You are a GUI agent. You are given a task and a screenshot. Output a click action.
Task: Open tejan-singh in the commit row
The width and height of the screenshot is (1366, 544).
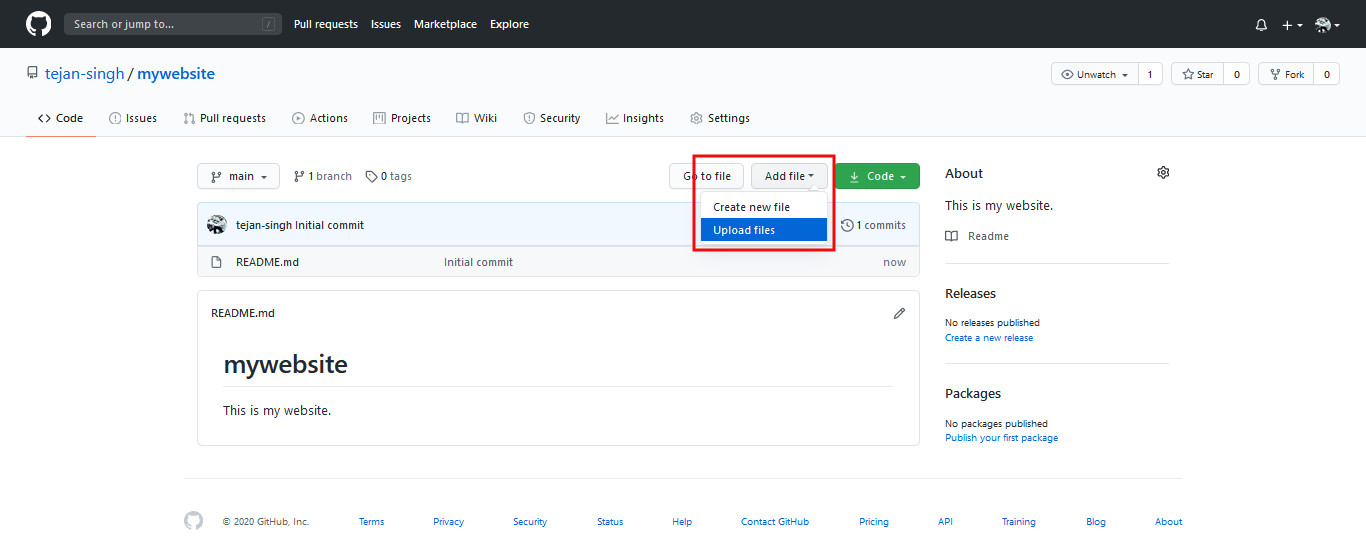(264, 225)
